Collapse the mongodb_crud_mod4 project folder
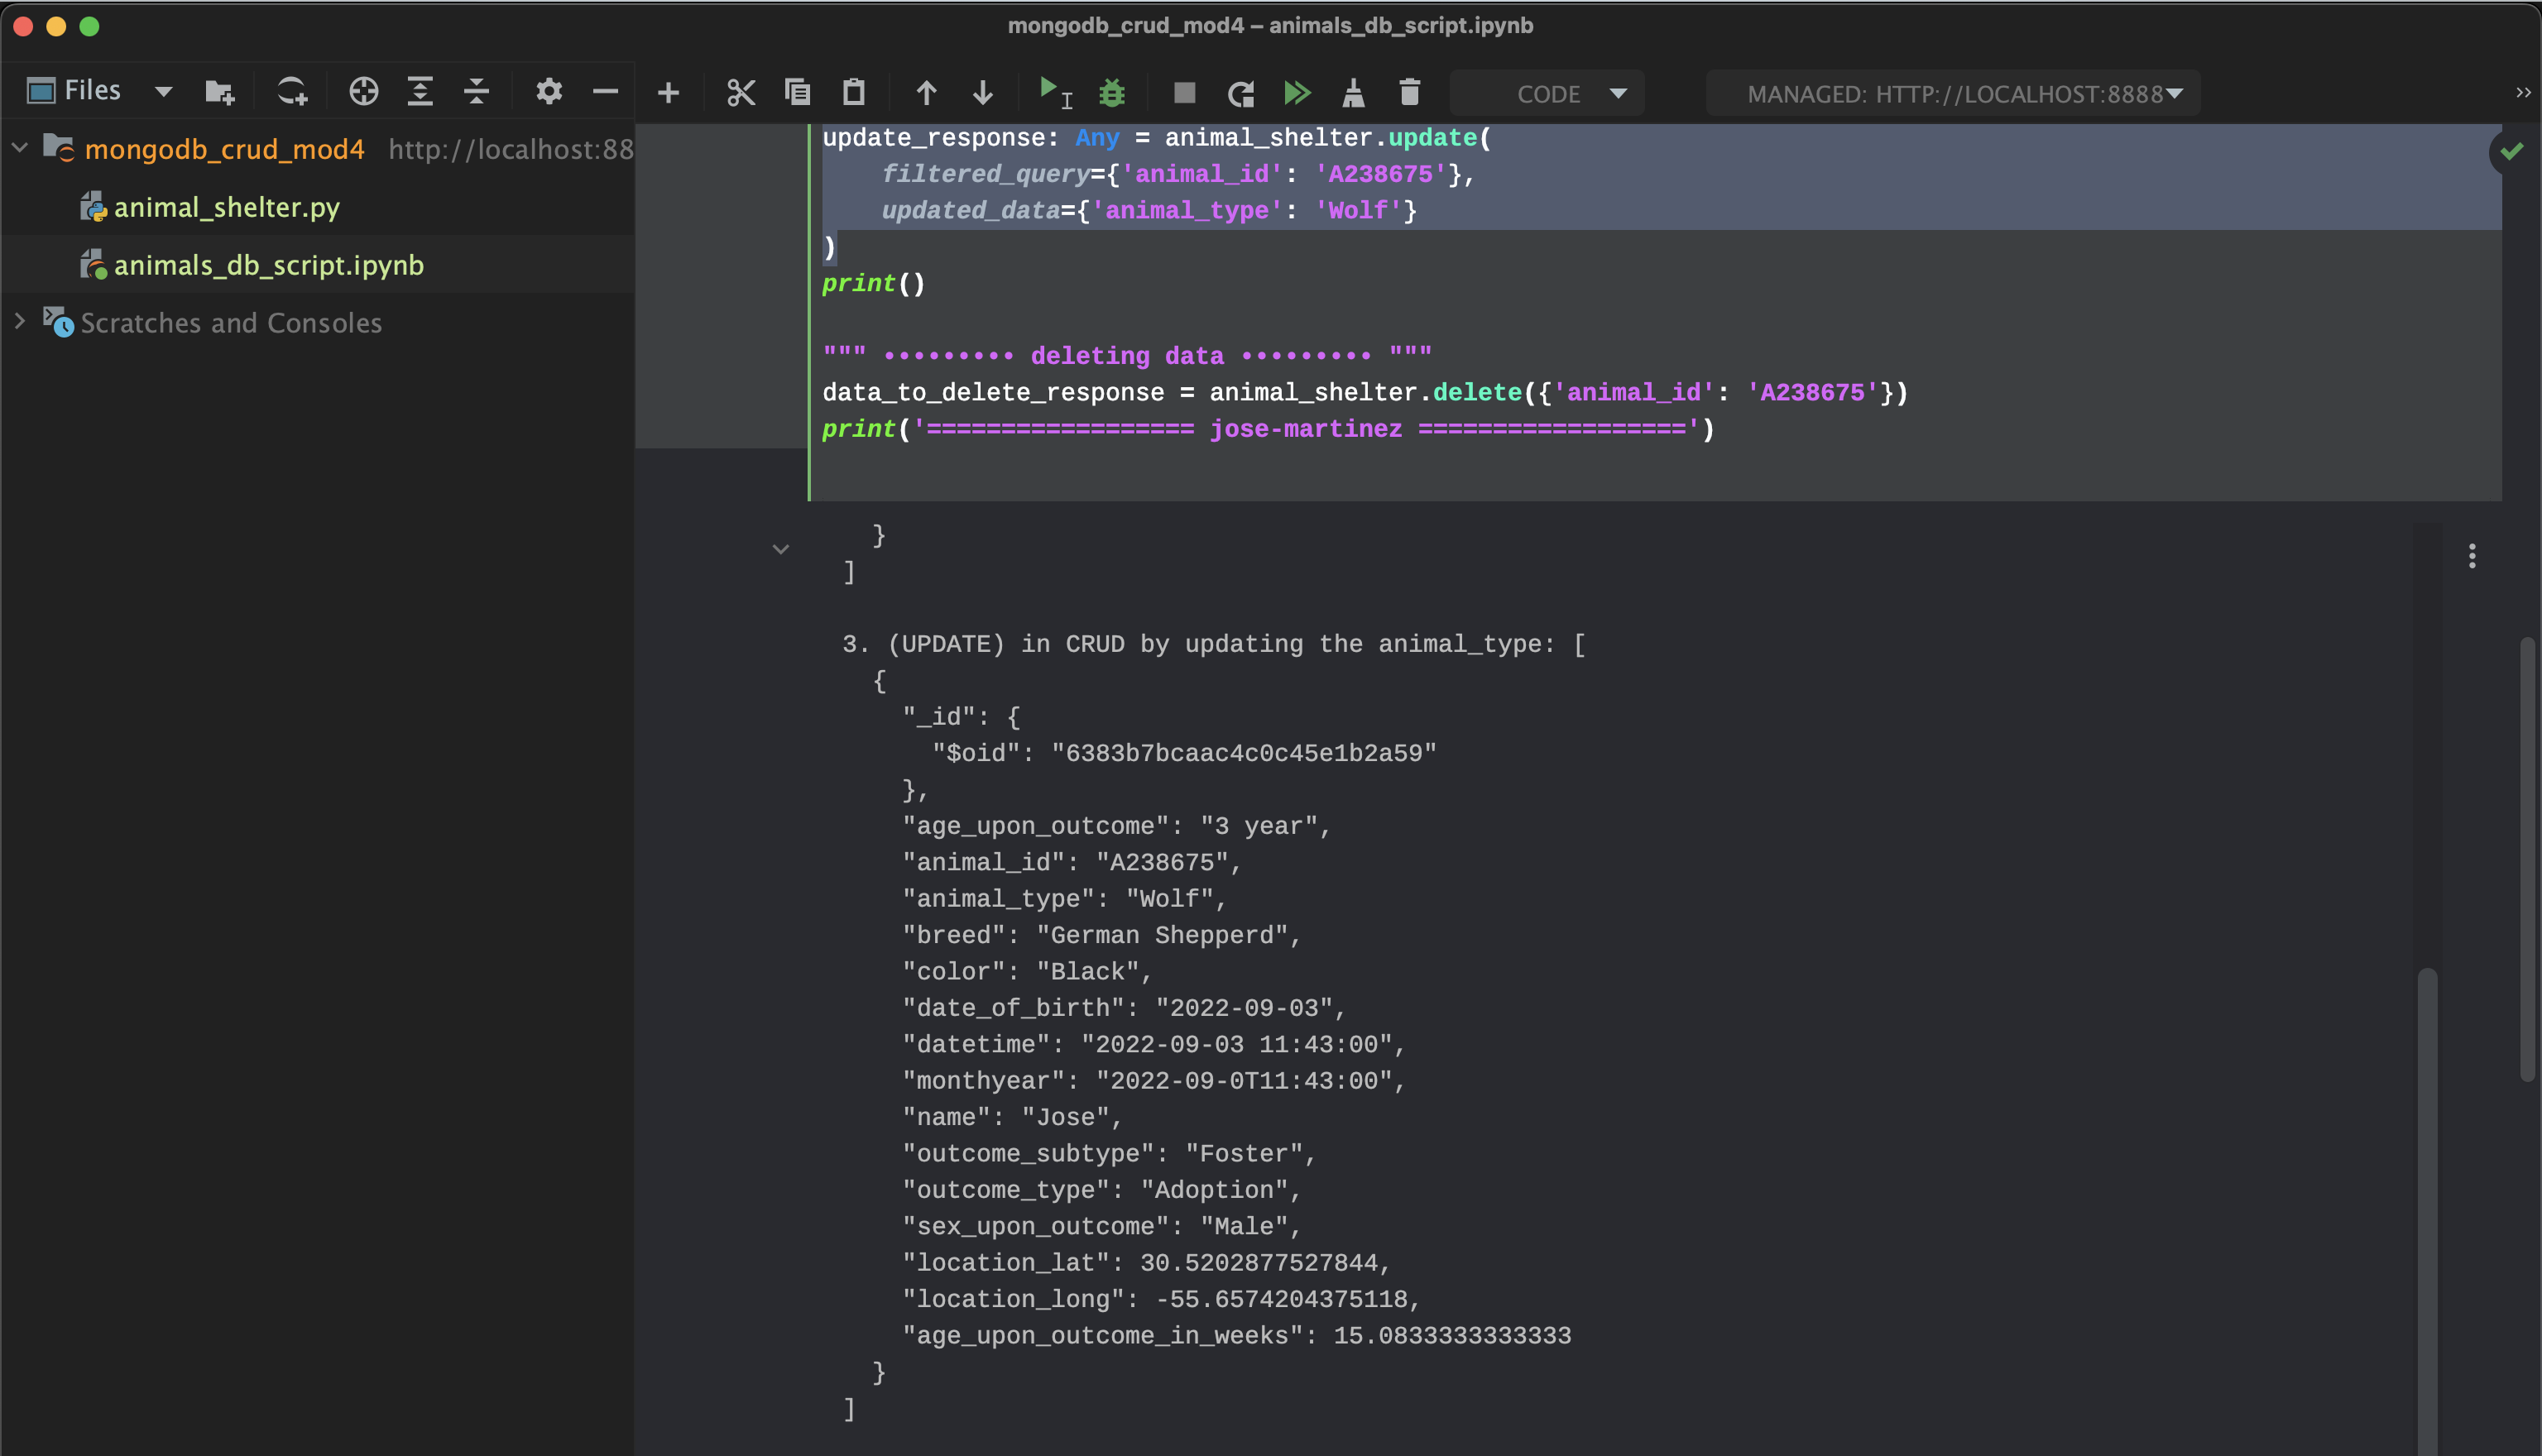Image resolution: width=2542 pixels, height=1456 pixels. click(20, 148)
